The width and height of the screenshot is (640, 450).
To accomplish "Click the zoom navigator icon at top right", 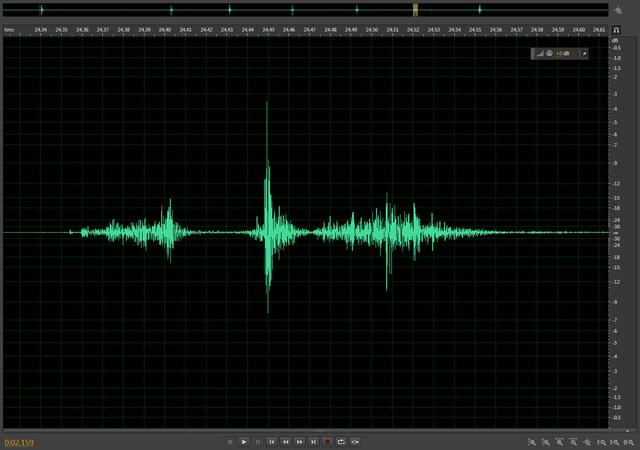I will pyautogui.click(x=619, y=10).
